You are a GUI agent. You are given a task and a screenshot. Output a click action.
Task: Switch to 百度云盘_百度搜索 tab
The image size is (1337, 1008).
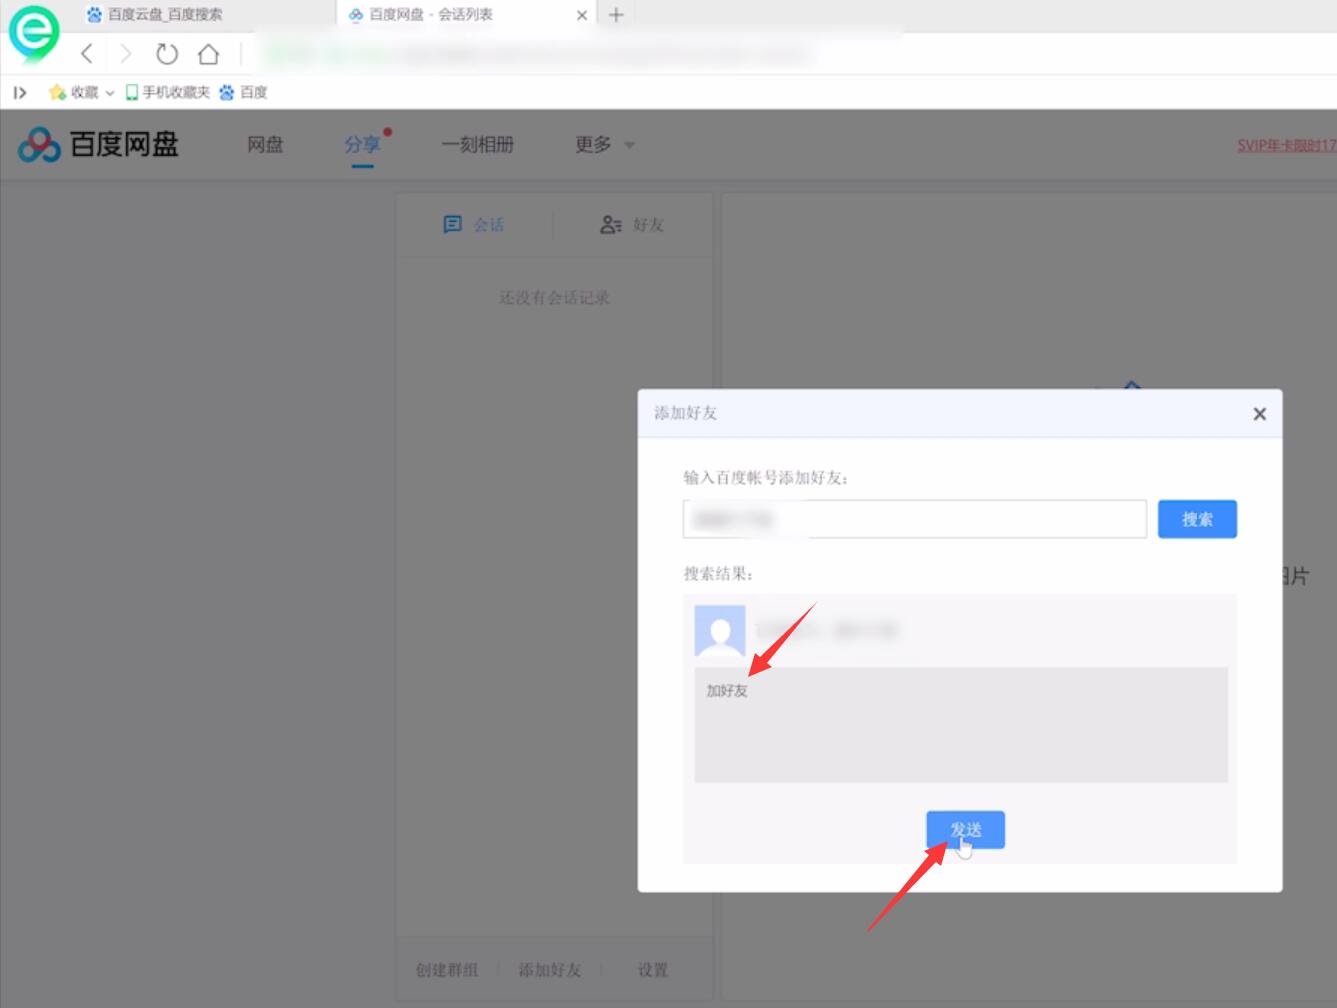click(155, 15)
